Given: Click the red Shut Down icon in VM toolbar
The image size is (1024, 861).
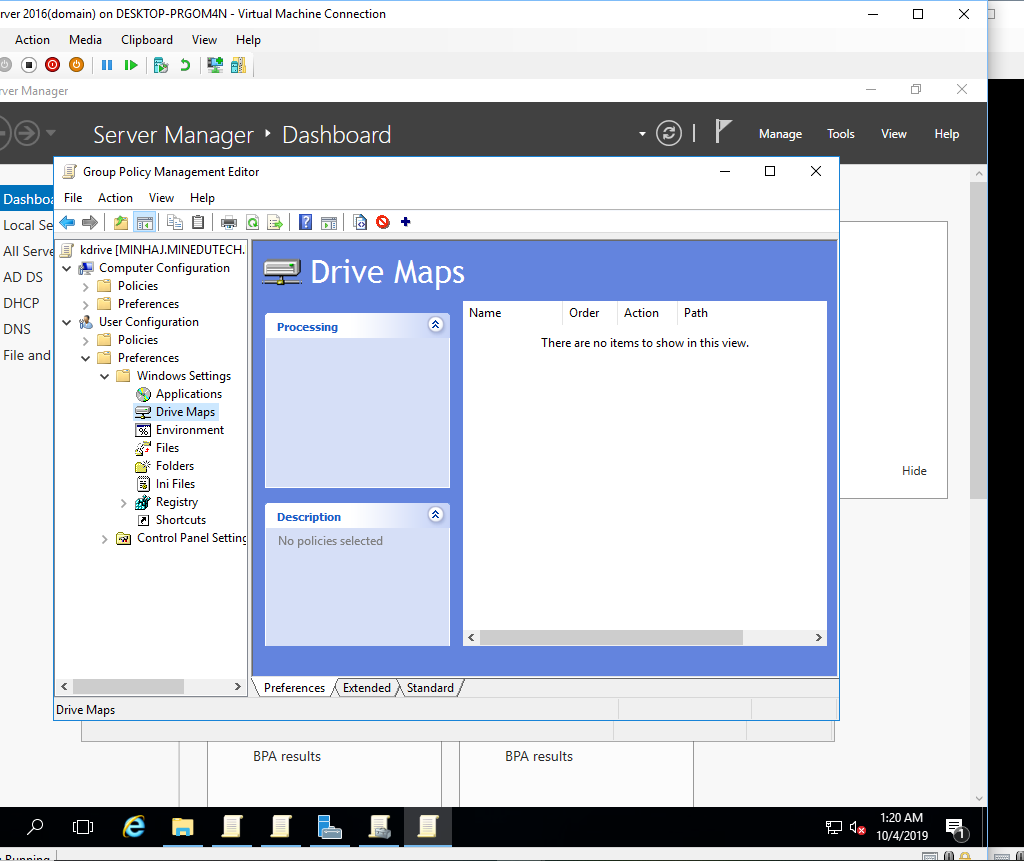Looking at the screenshot, I should (53, 65).
